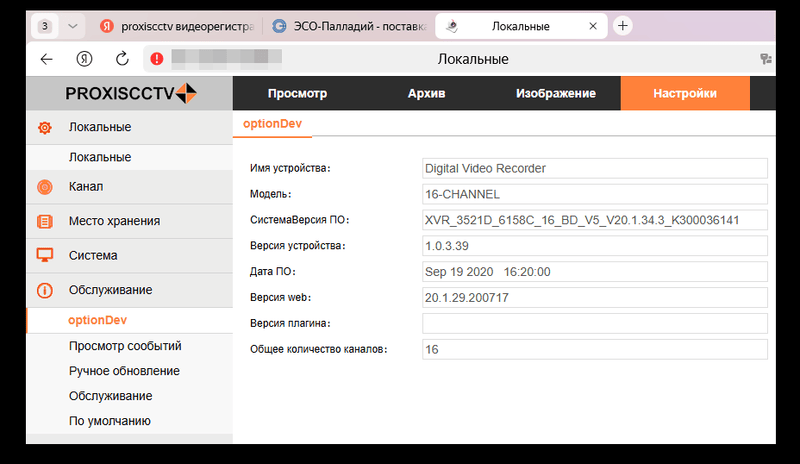
Task: Click the Обслуживание info icon
Action: click(x=45, y=290)
